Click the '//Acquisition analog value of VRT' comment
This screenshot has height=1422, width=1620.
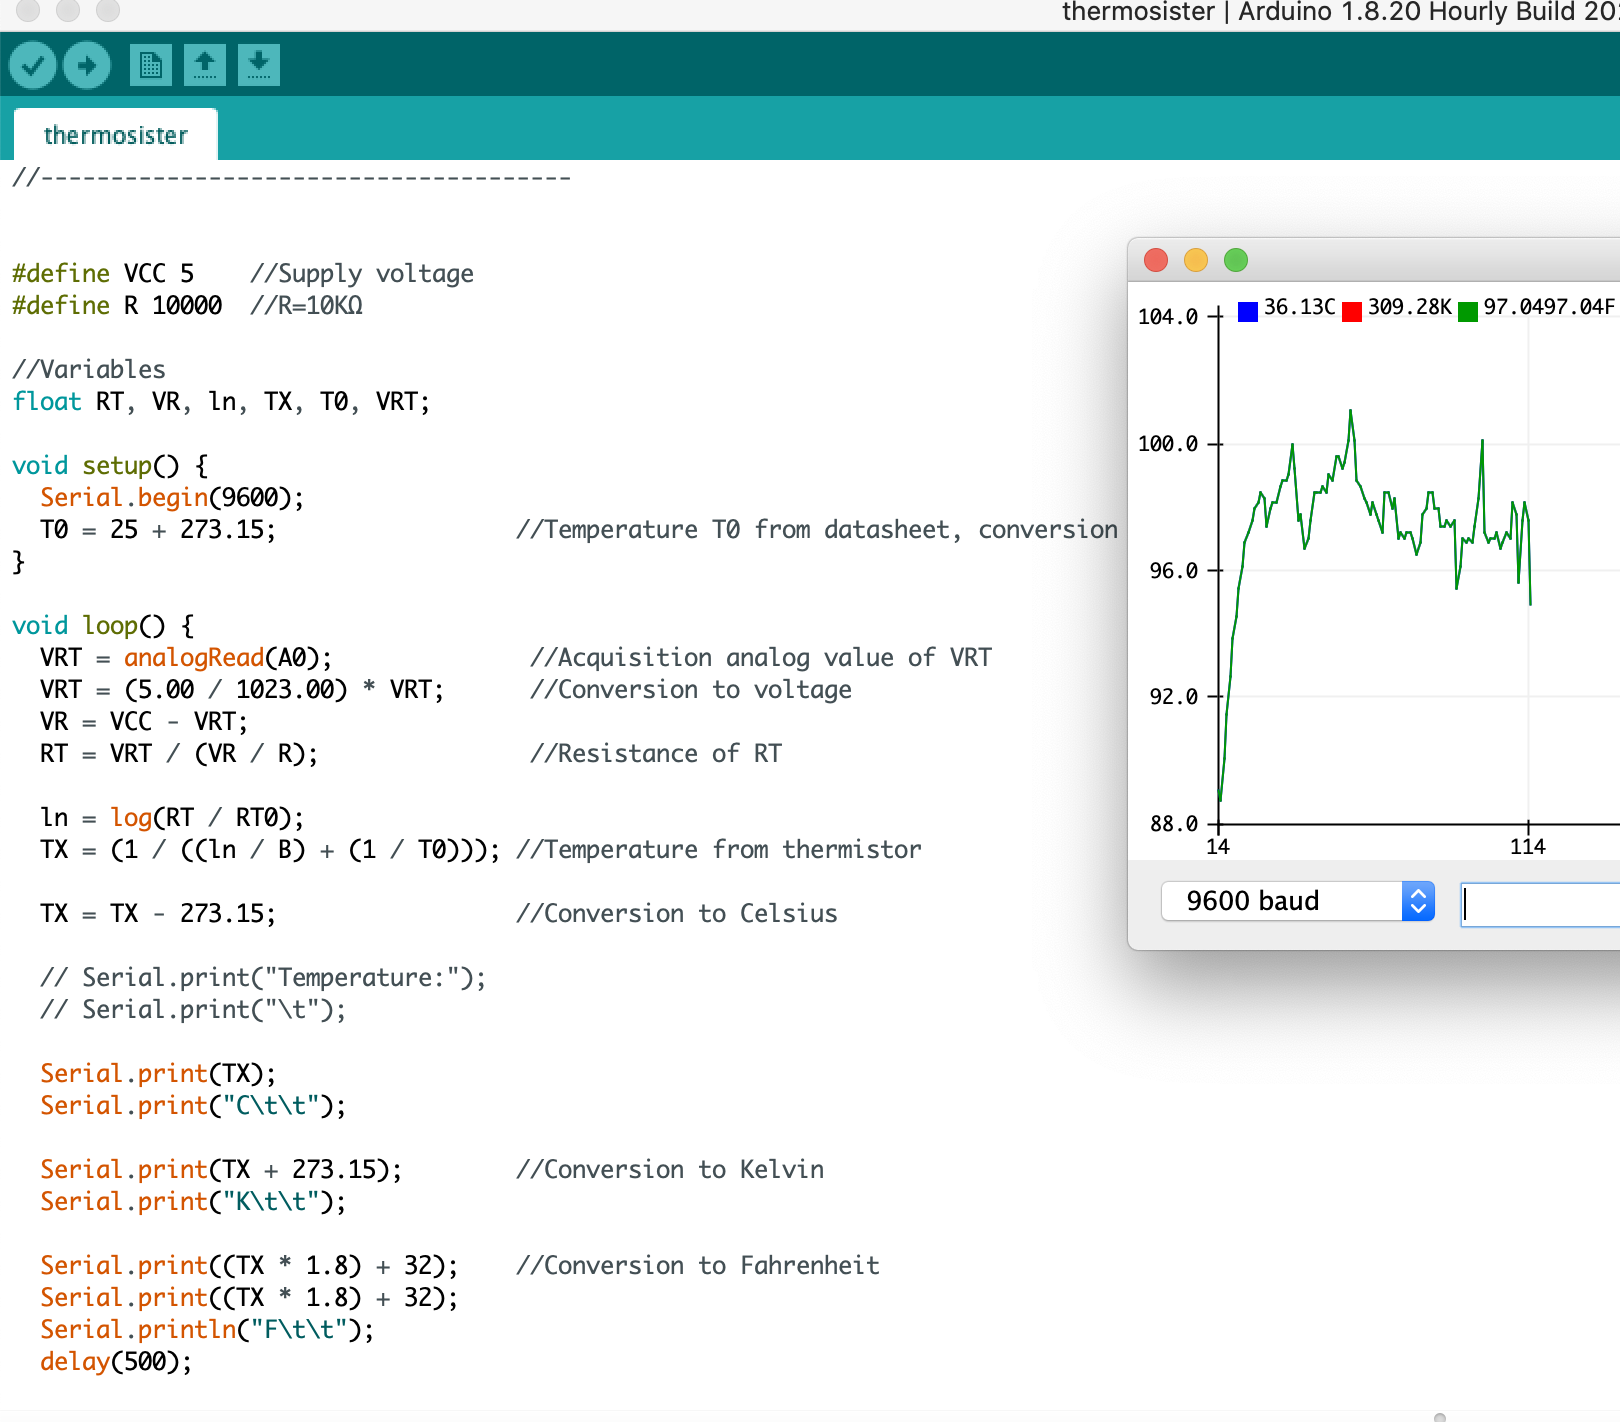pos(761,658)
